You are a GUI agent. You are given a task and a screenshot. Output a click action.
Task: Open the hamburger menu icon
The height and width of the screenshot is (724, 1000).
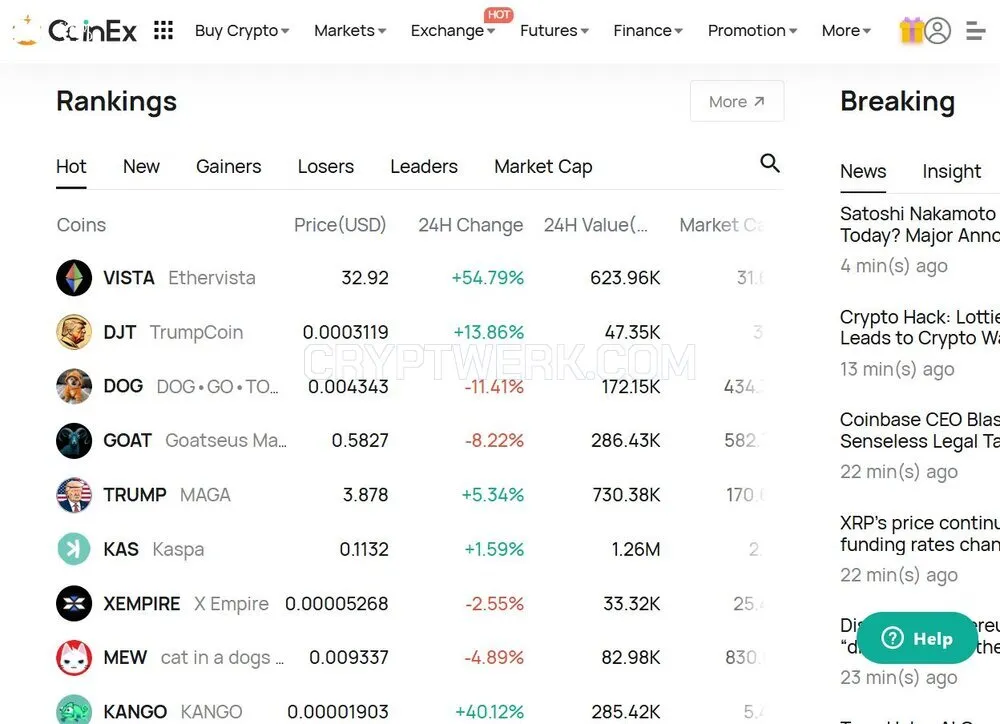tap(975, 31)
